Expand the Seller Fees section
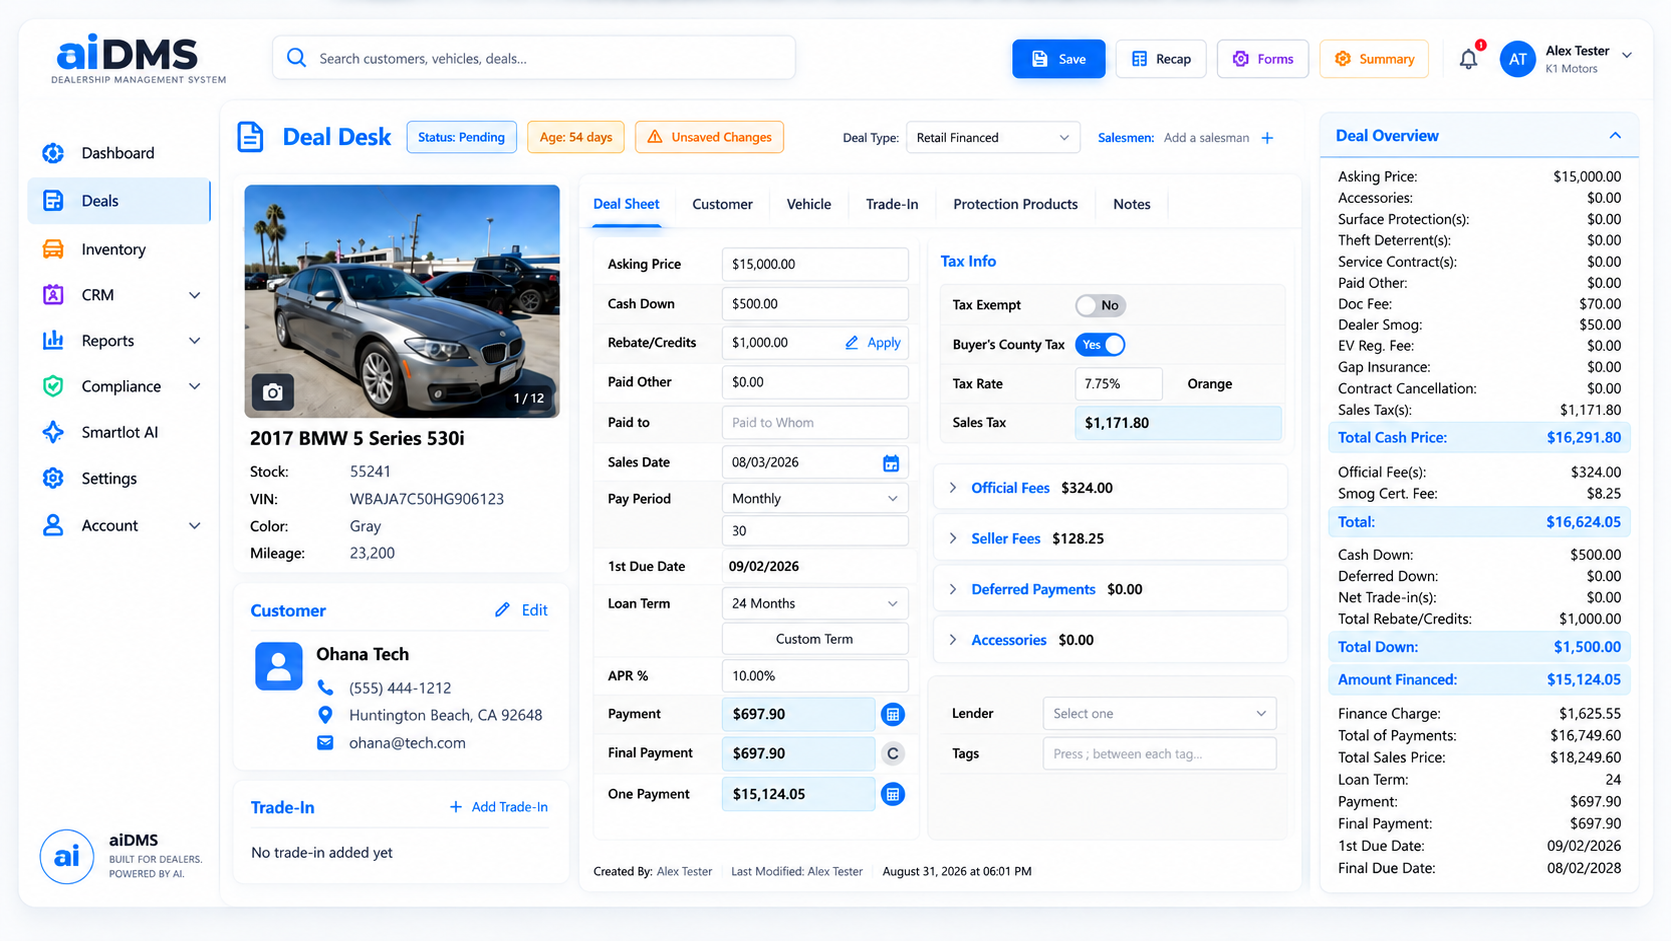The width and height of the screenshot is (1671, 941). 1110,538
